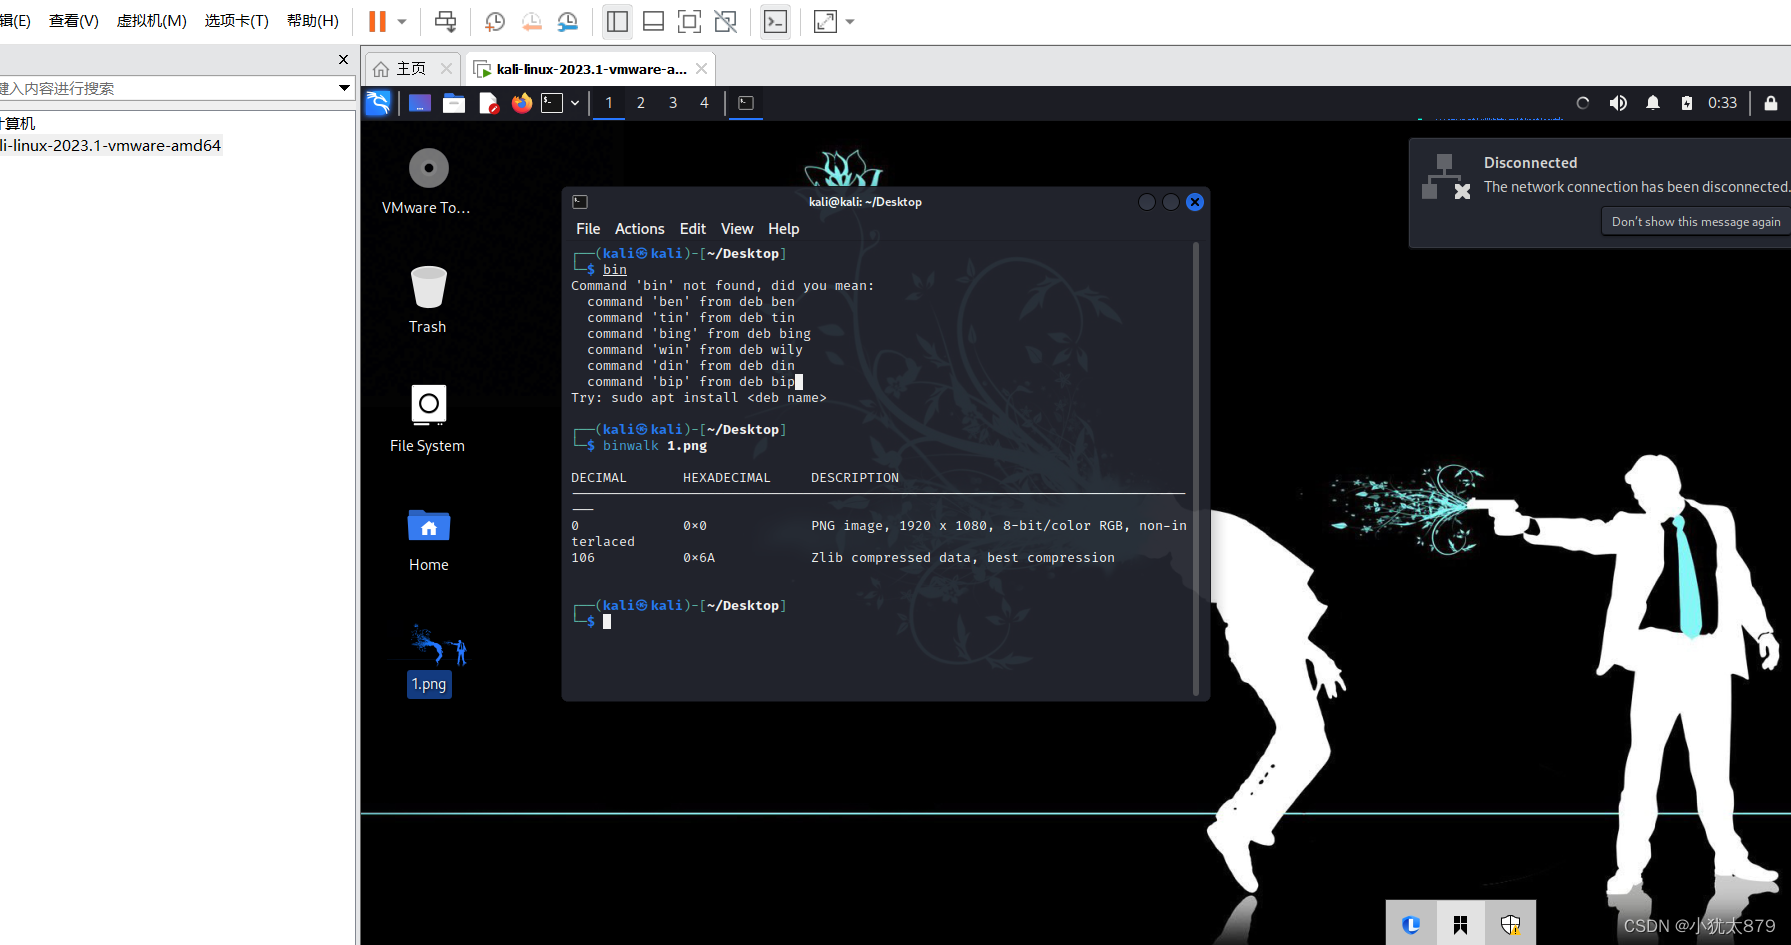Click the terminal window button in taskbar
This screenshot has height=945, width=1791.
pyautogui.click(x=746, y=103)
